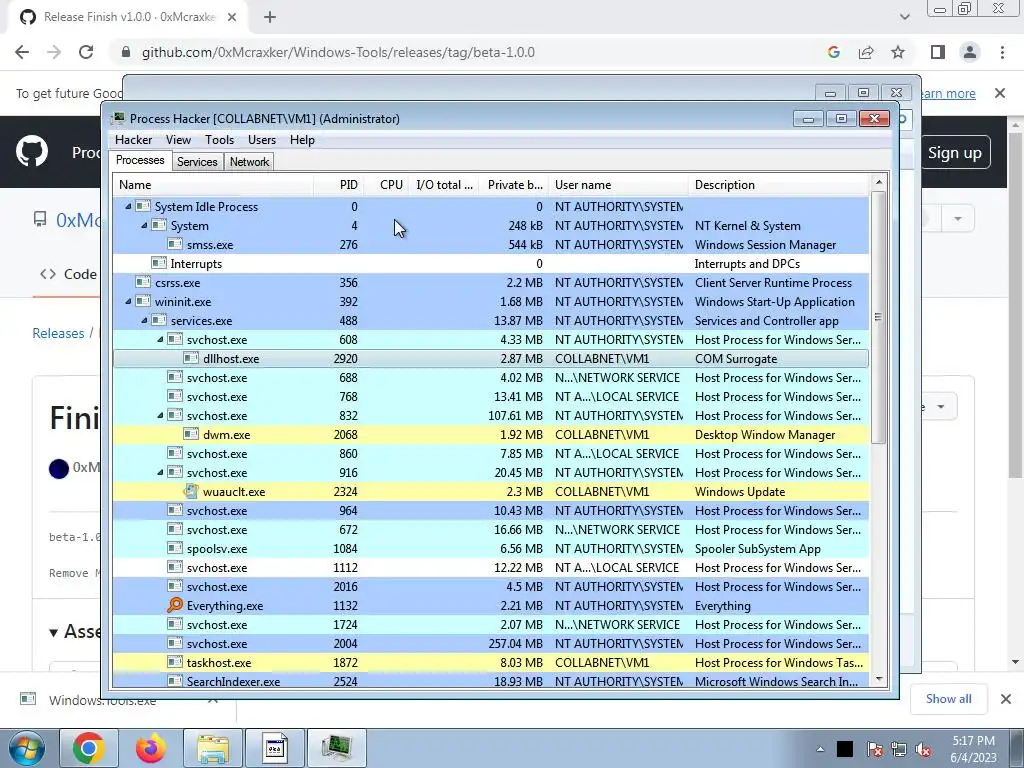Click Show all downloads button
The width and height of the screenshot is (1024, 768).
click(x=948, y=699)
